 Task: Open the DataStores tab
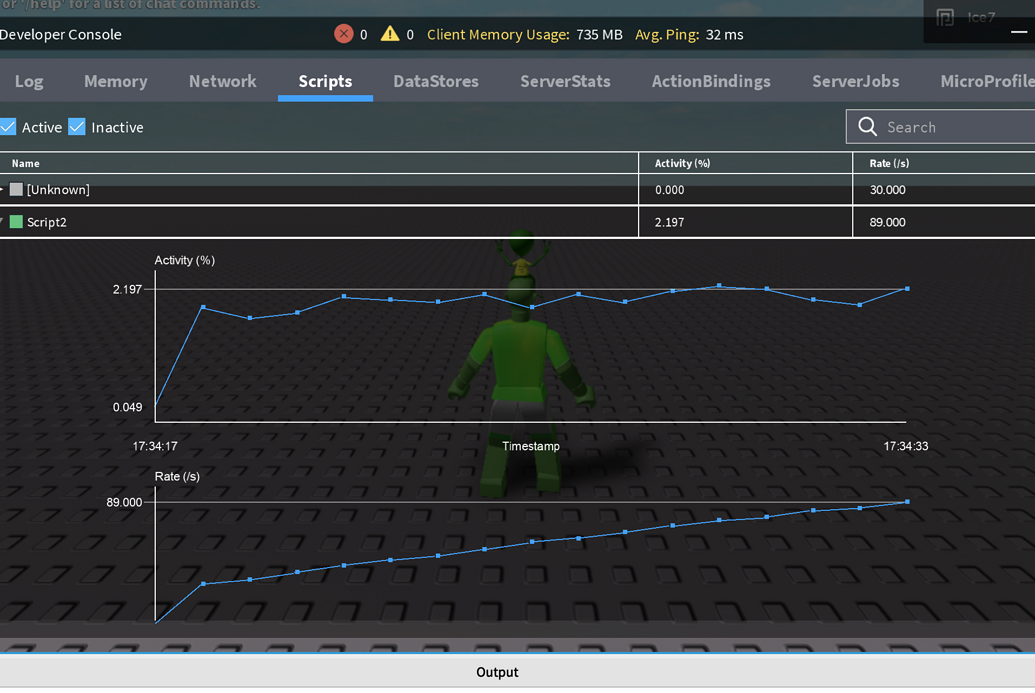coord(436,81)
